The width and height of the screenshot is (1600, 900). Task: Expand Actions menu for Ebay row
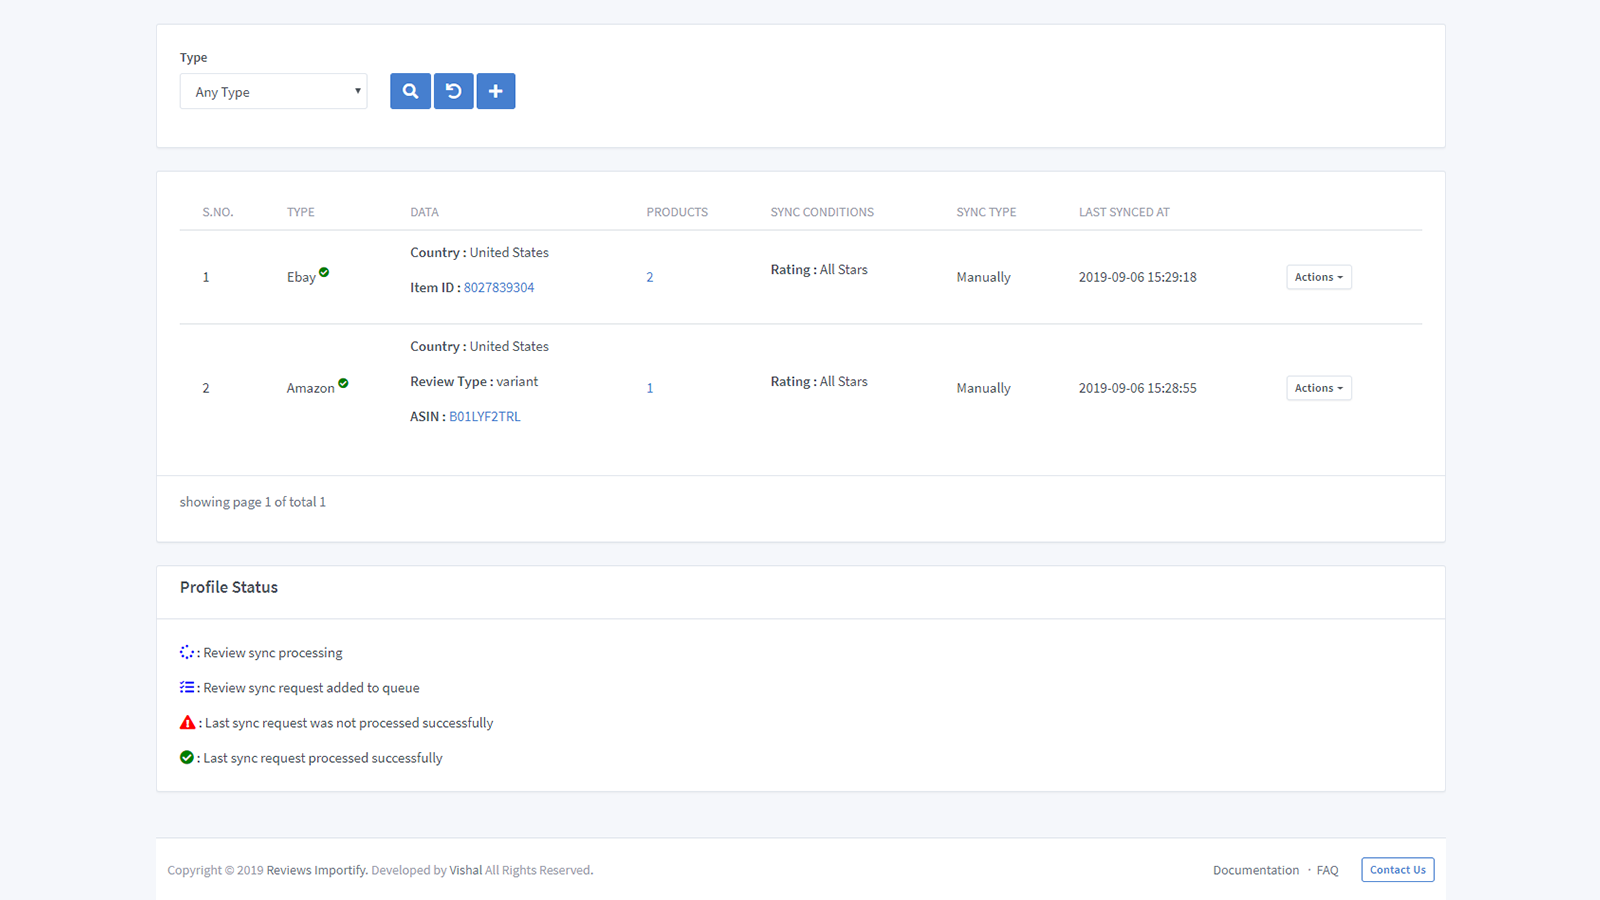[1318, 277]
